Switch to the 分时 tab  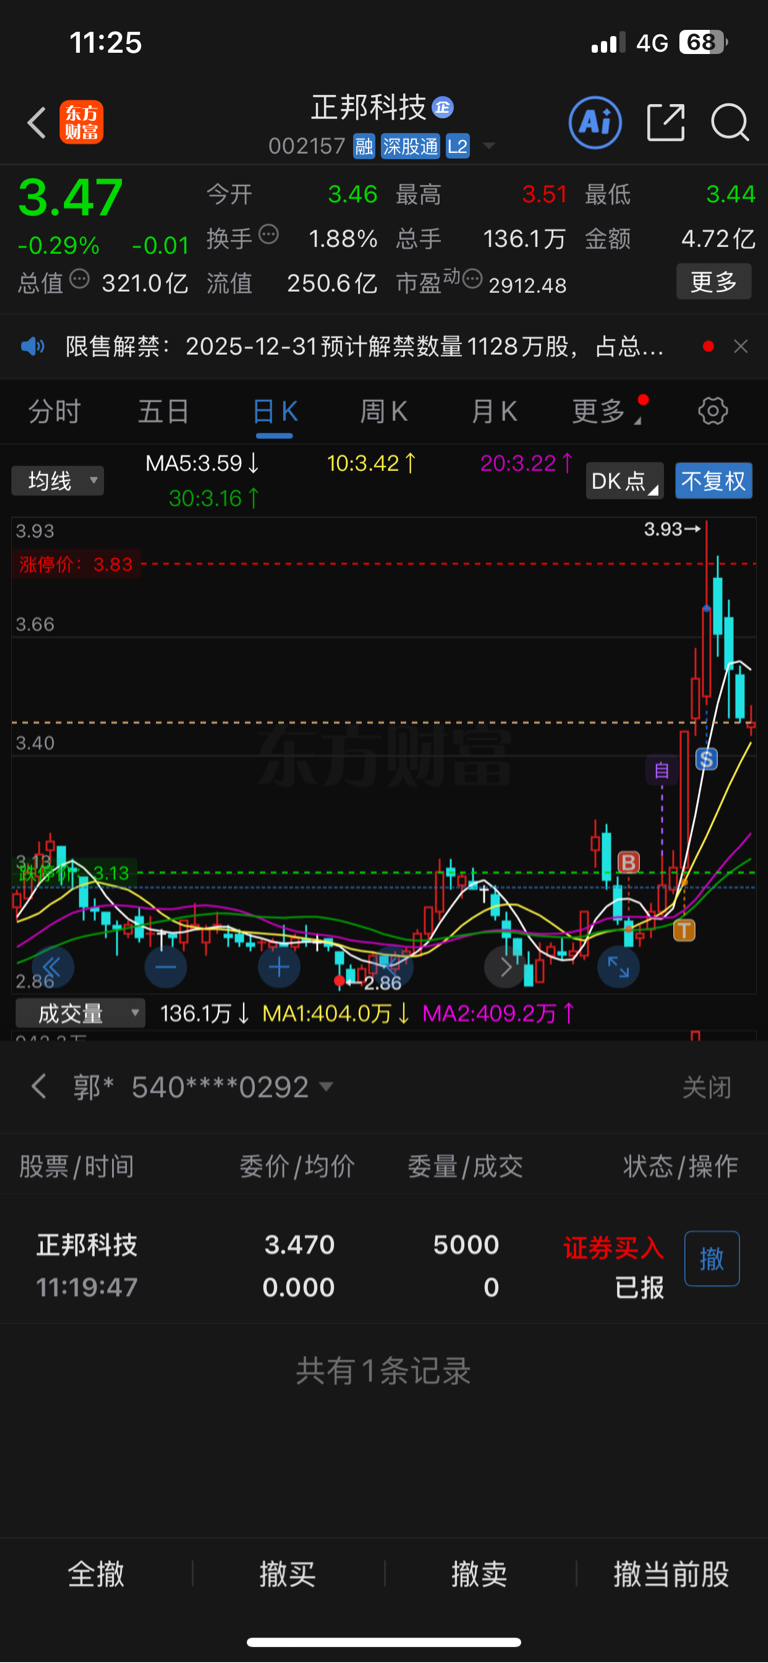[x=54, y=411]
